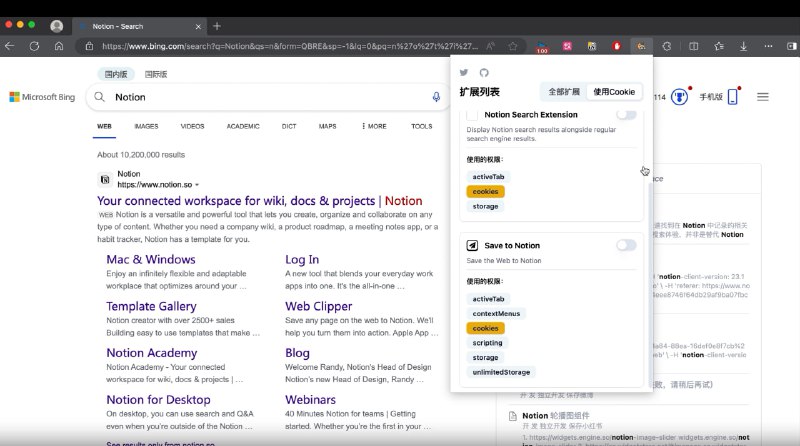This screenshot has width=800, height=446.
Task: Open the Blog link
Action: [x=297, y=353]
